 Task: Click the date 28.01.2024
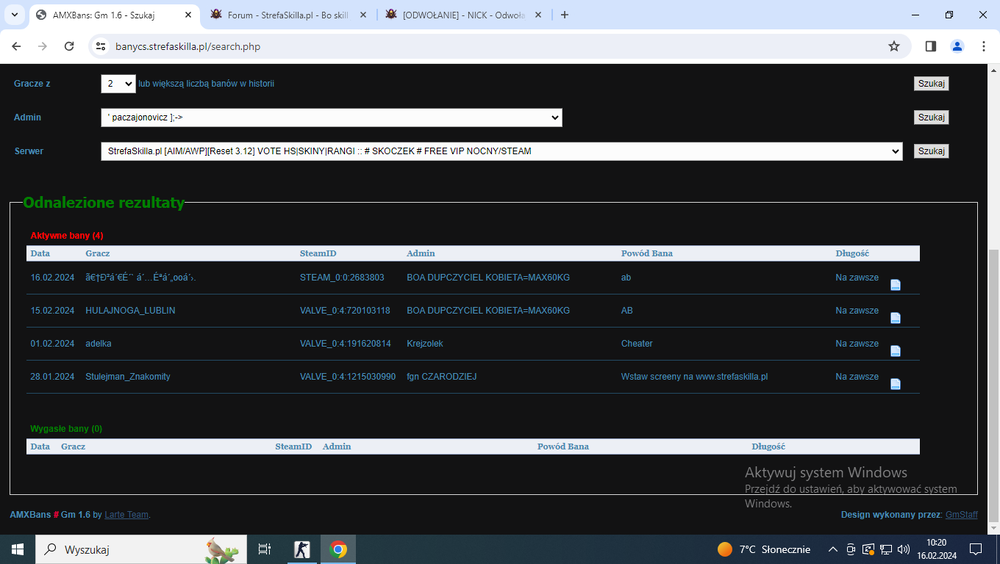(x=52, y=377)
